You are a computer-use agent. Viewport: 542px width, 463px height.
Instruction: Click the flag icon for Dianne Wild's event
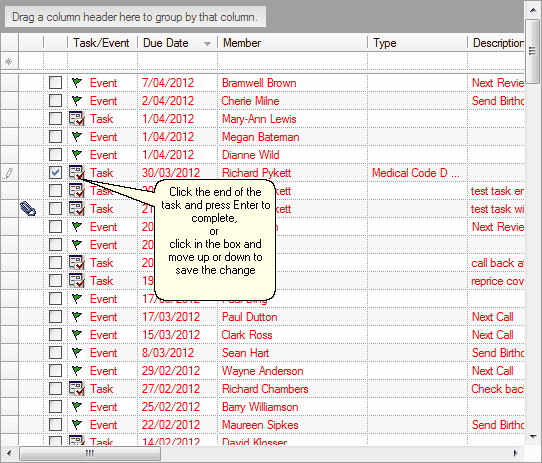click(77, 155)
